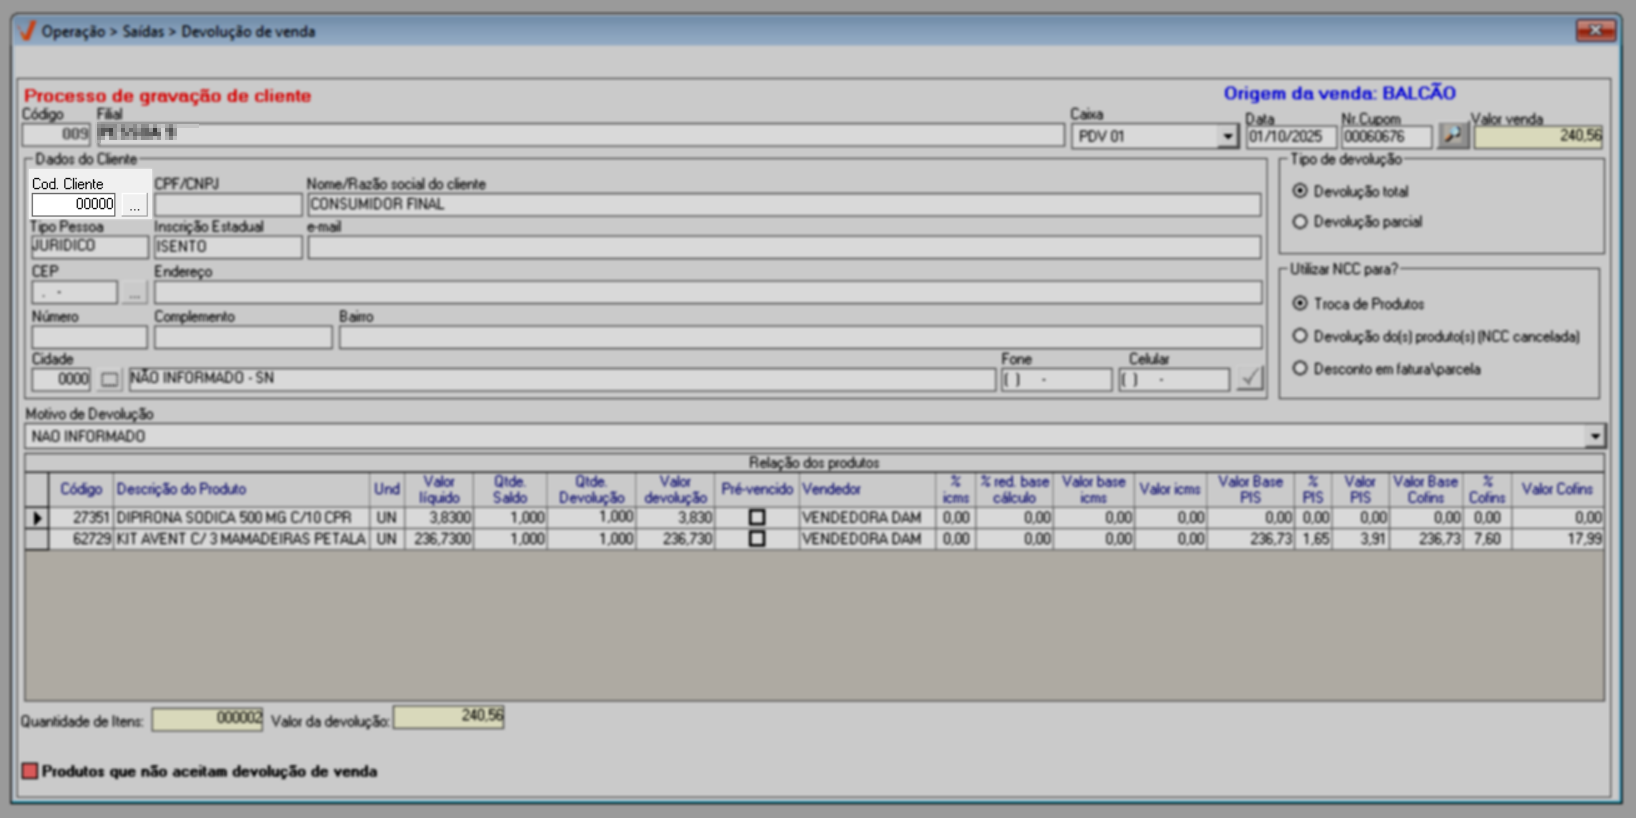
Task: Check Pré-vencido box for KIT AVENT row
Action: [x=757, y=539]
